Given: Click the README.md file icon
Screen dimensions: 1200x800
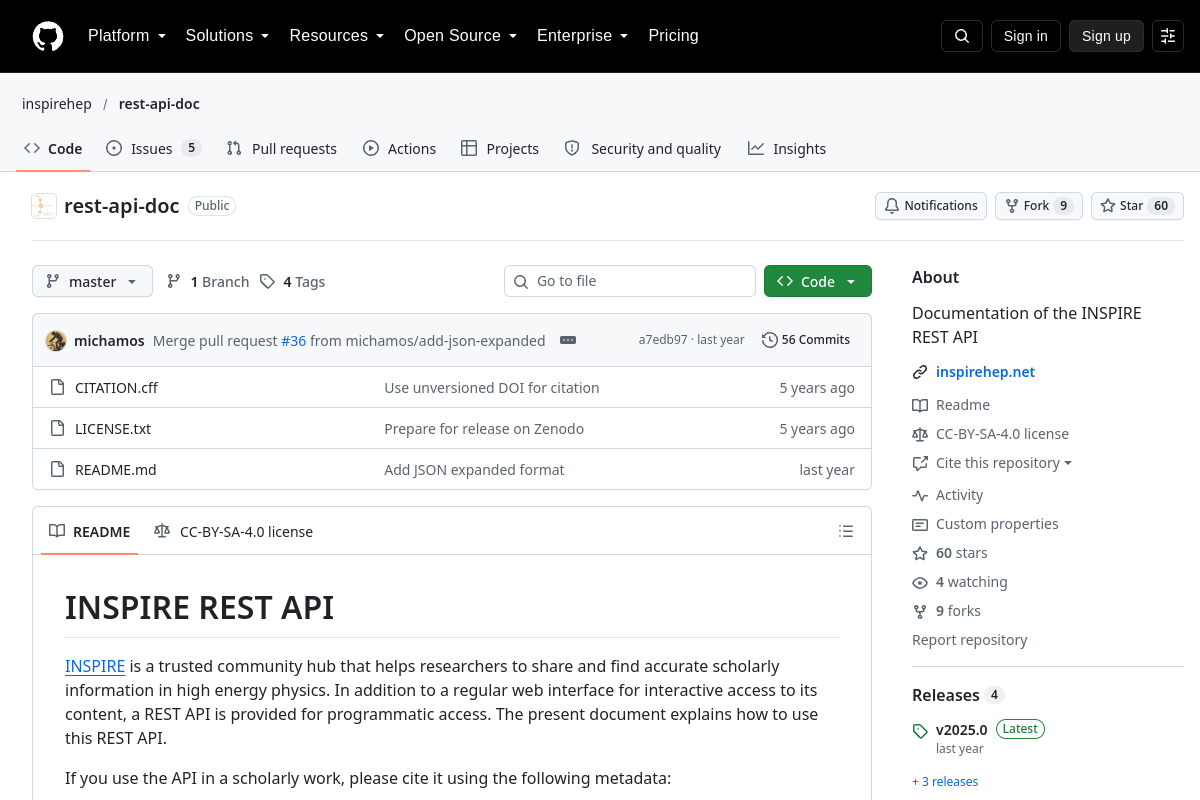Looking at the screenshot, I should [x=57, y=470].
